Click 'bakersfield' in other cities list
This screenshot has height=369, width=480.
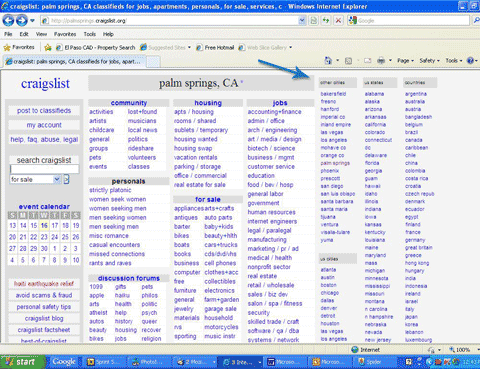(333, 94)
